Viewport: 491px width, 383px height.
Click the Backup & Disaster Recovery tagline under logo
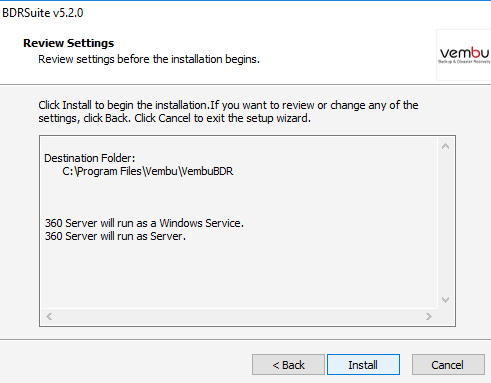[464, 62]
